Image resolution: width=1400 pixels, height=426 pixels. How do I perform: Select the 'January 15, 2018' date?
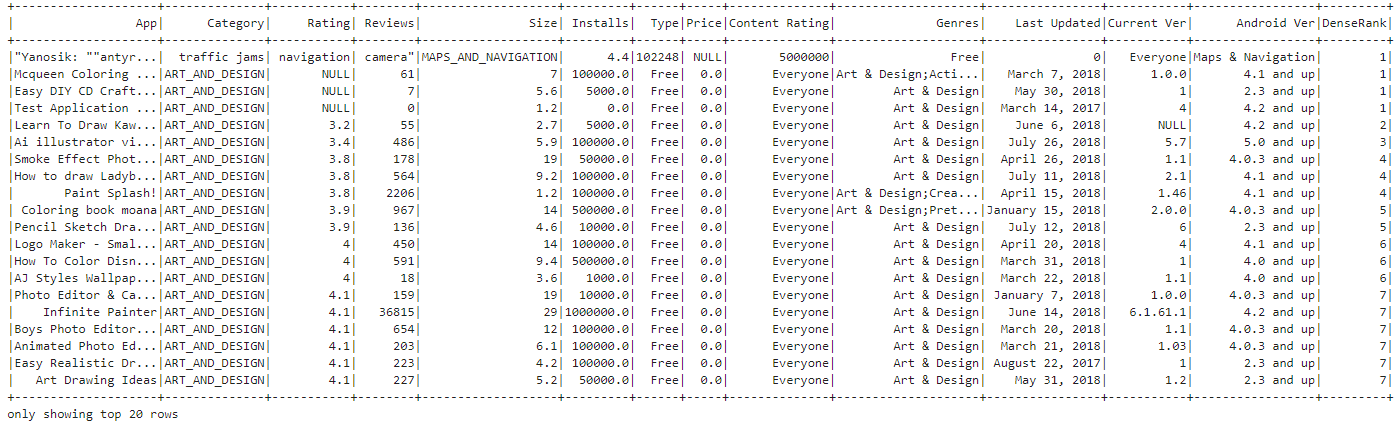(1041, 210)
